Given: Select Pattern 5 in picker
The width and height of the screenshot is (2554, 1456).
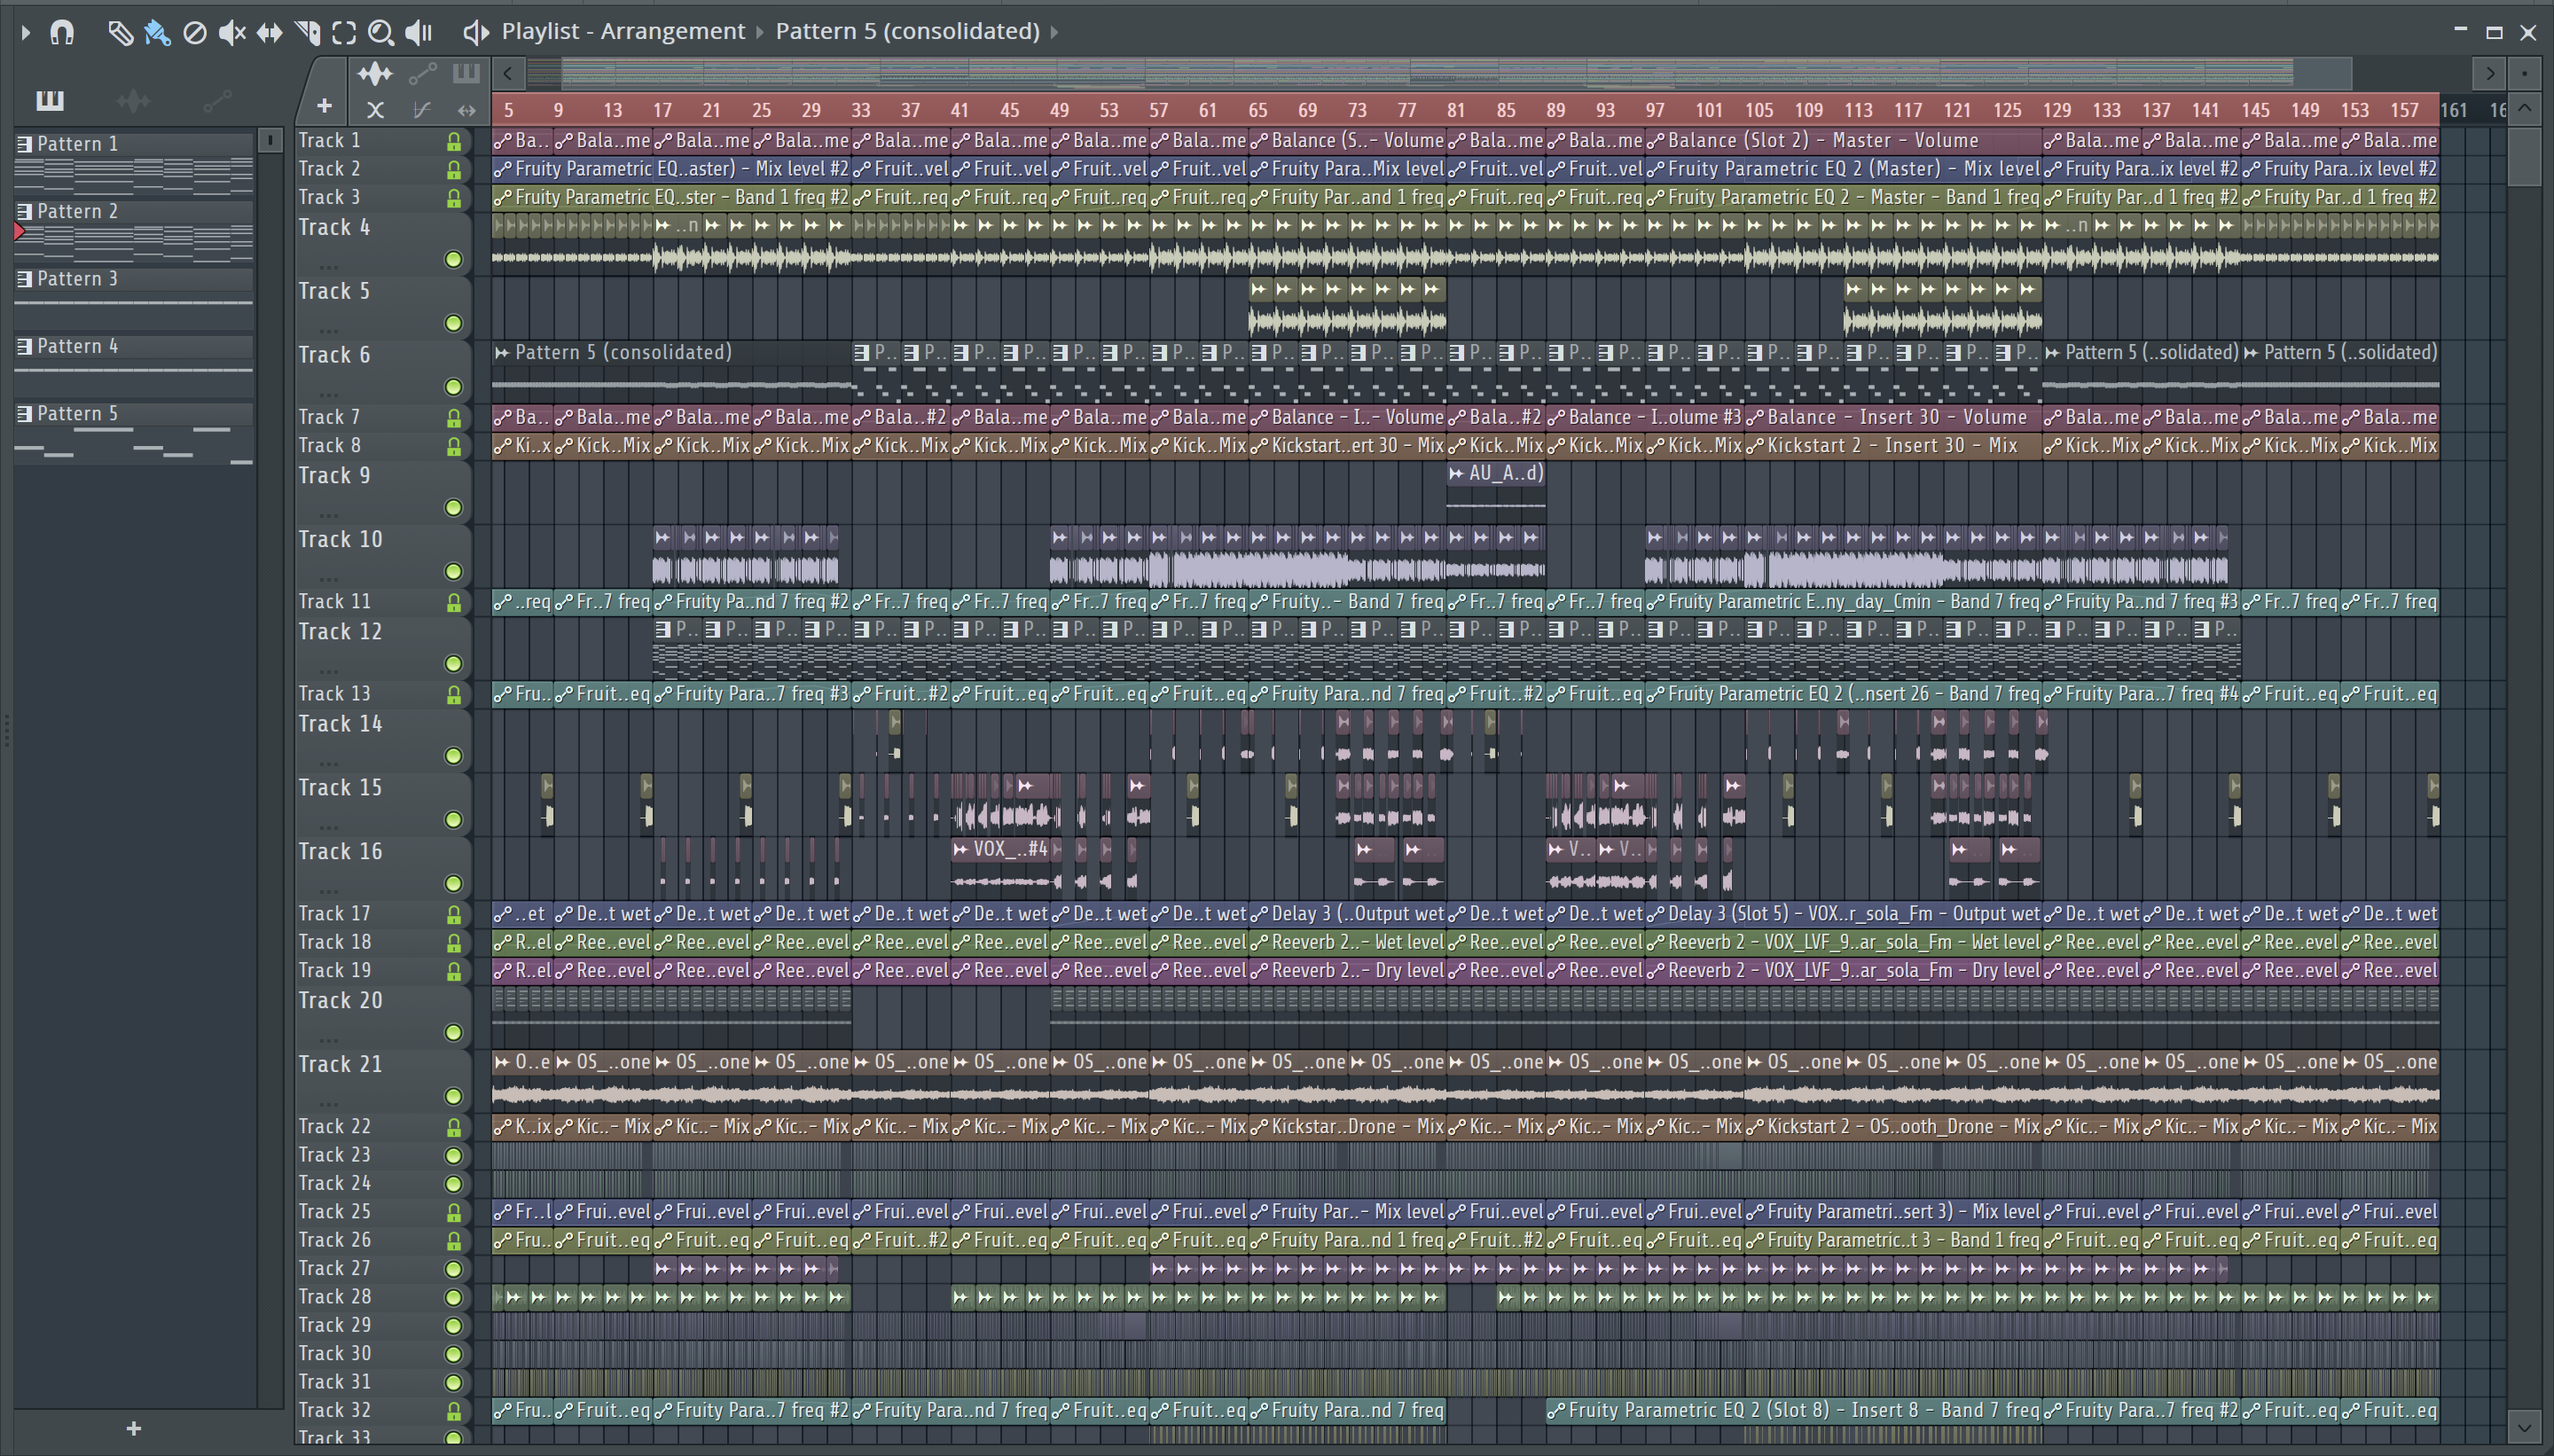Looking at the screenshot, I should (x=134, y=414).
